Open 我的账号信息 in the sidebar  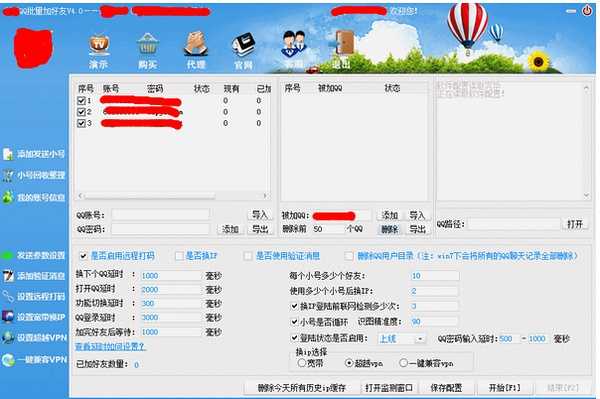point(34,197)
